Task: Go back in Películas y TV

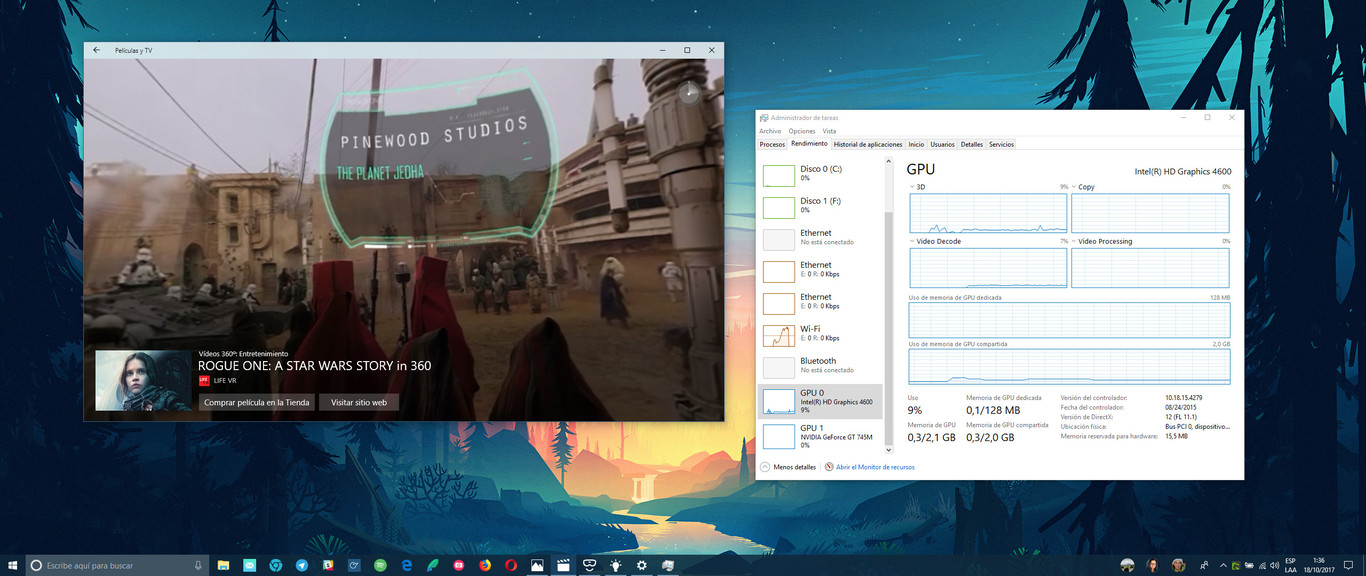Action: tap(97, 50)
